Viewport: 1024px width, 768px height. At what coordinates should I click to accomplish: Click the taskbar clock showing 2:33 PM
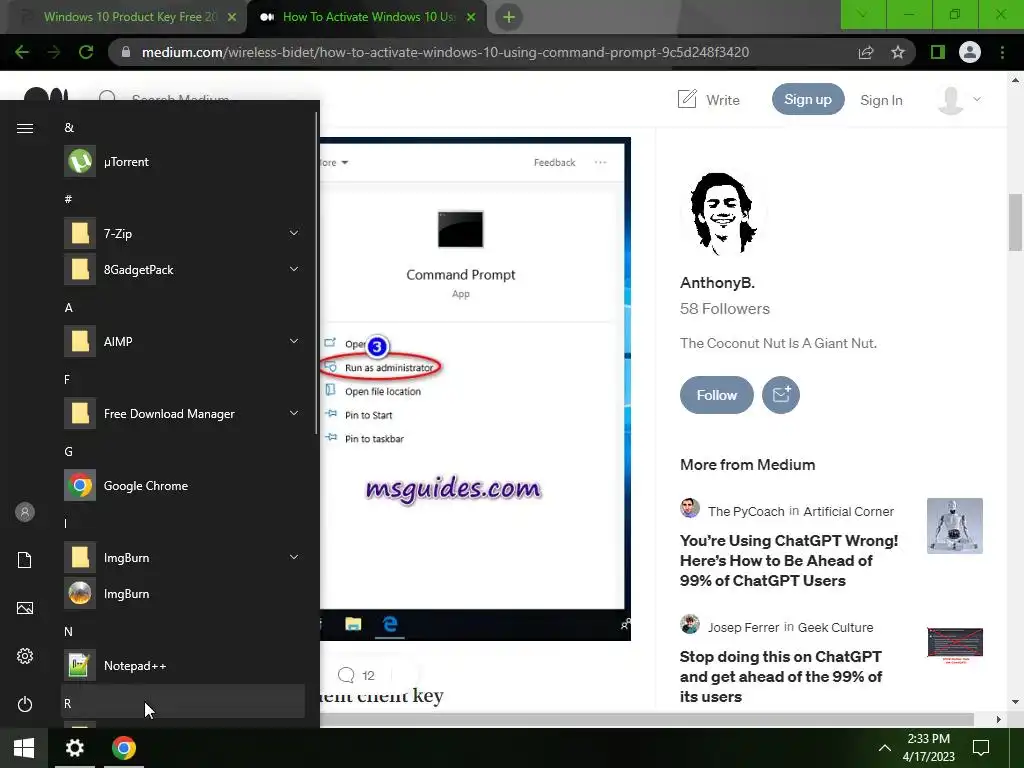[929, 748]
